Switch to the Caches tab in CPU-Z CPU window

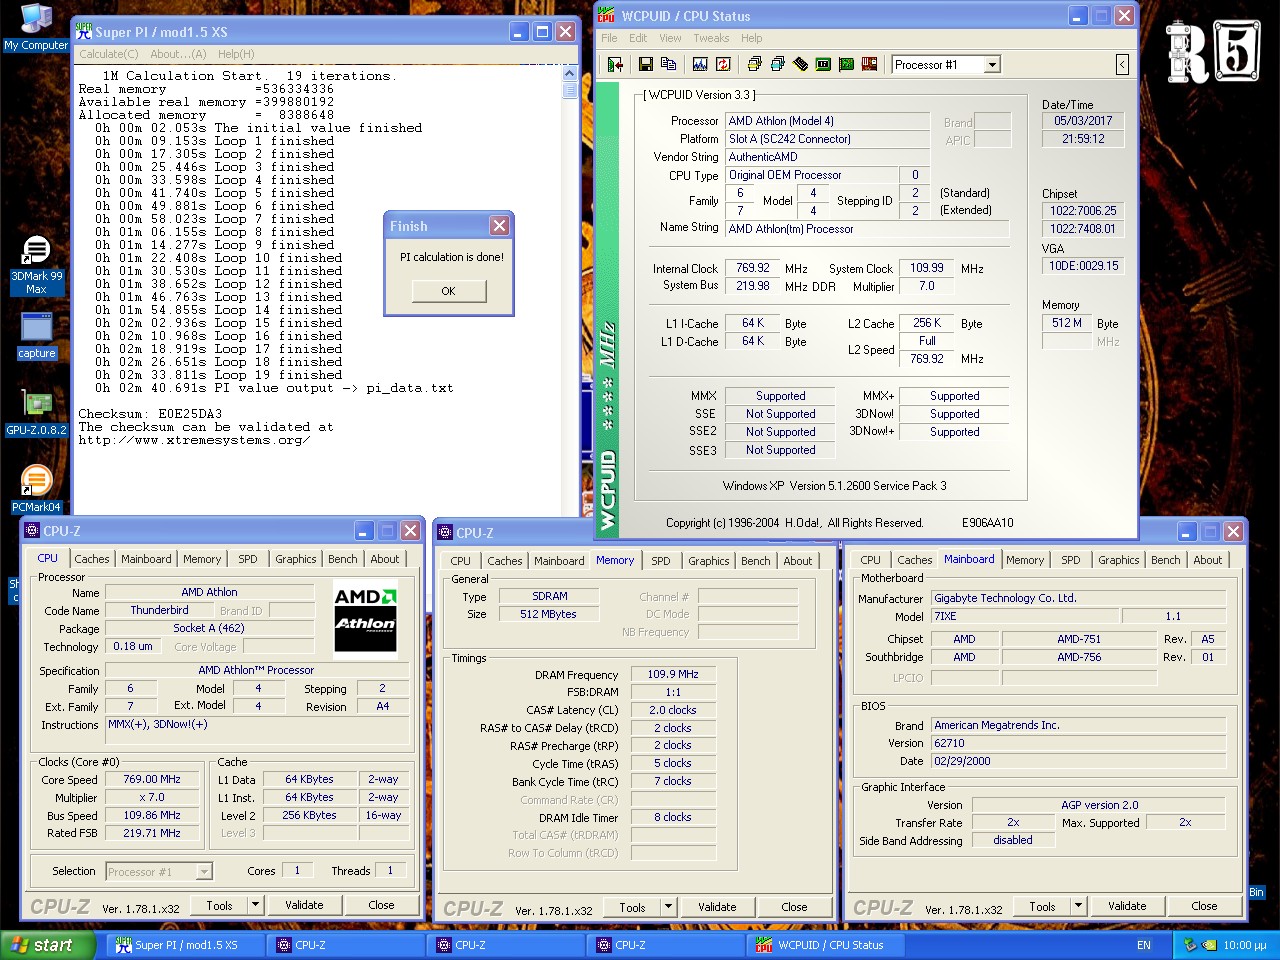pyautogui.click(x=92, y=559)
